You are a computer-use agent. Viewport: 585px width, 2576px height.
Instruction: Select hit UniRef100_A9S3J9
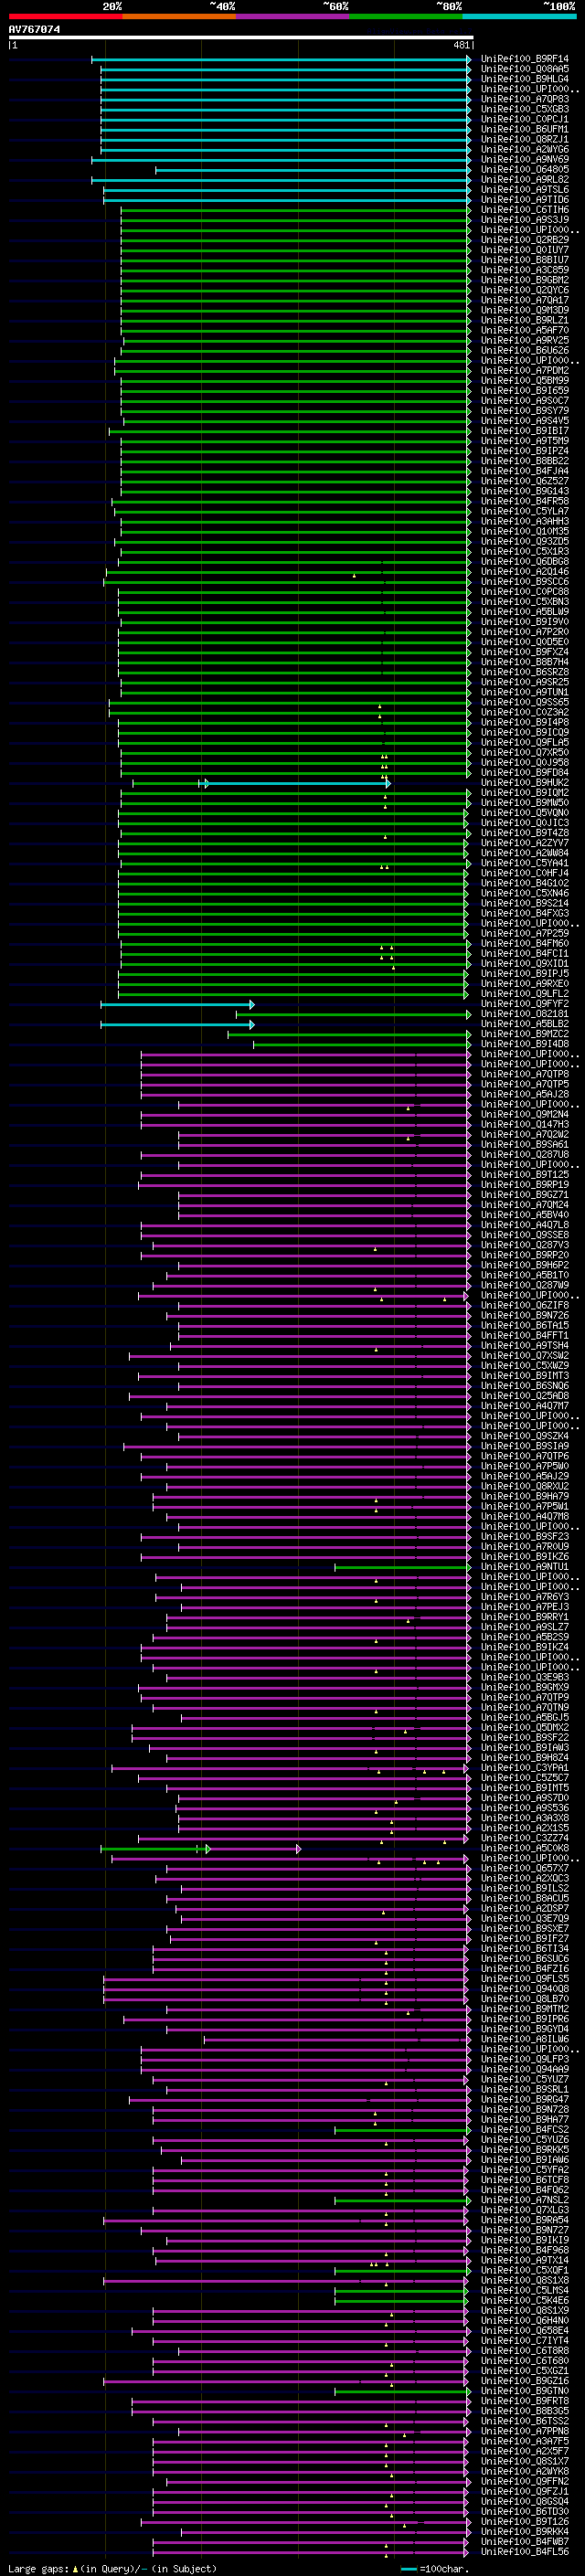click(x=525, y=219)
